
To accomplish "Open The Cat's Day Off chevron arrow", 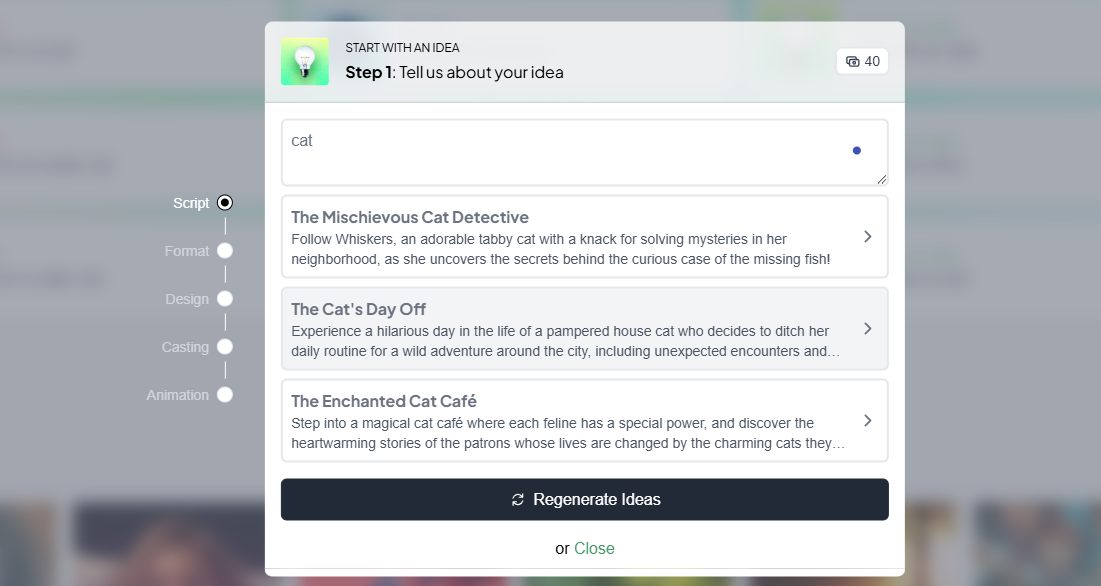I will coord(868,328).
